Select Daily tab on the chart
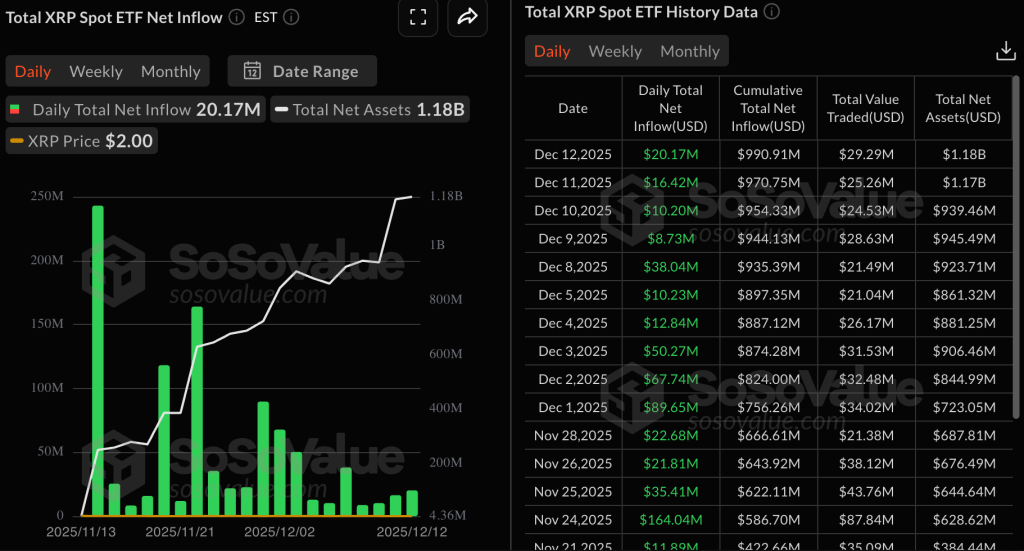The width and height of the screenshot is (1024, 551). pyautogui.click(x=33, y=71)
